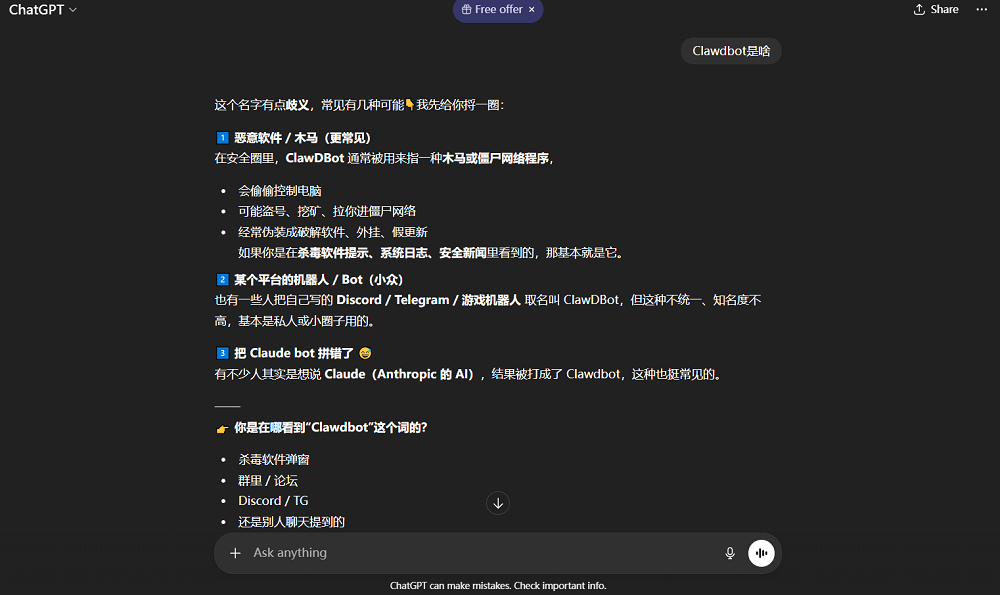Click the gift icon on the Free offer badge
The width and height of the screenshot is (1000, 595).
click(466, 10)
